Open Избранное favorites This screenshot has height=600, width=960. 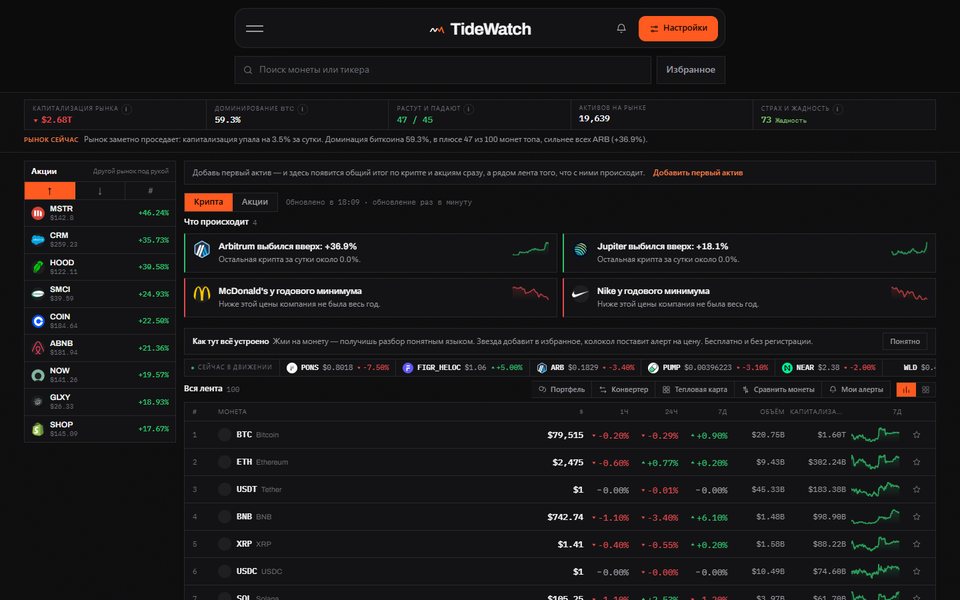pyautogui.click(x=691, y=70)
